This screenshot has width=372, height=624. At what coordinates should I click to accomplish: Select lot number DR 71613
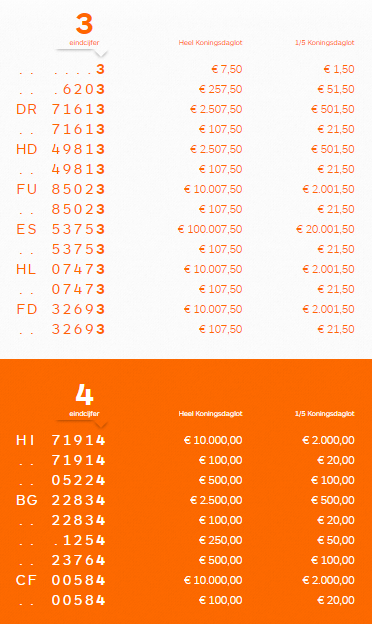point(60,109)
